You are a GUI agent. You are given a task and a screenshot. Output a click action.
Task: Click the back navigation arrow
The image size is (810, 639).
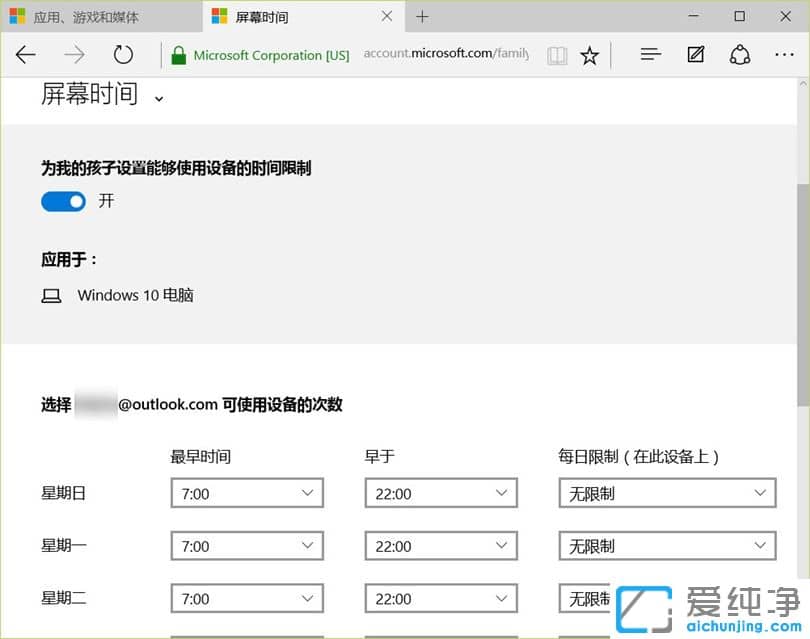tap(25, 55)
